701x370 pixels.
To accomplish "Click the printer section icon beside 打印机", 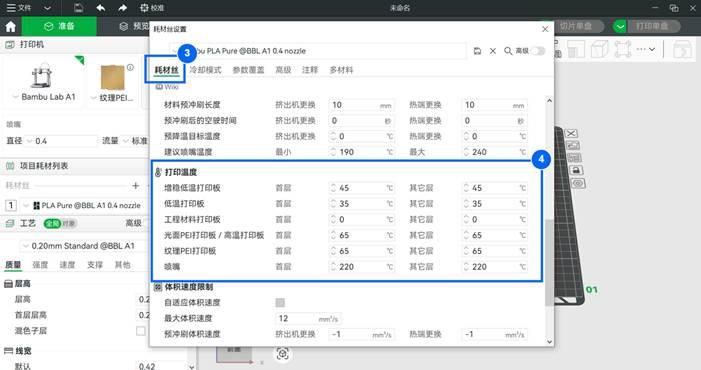I will (9, 44).
